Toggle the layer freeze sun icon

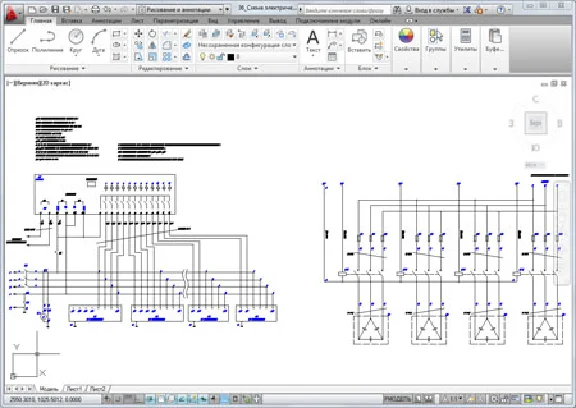click(x=212, y=57)
